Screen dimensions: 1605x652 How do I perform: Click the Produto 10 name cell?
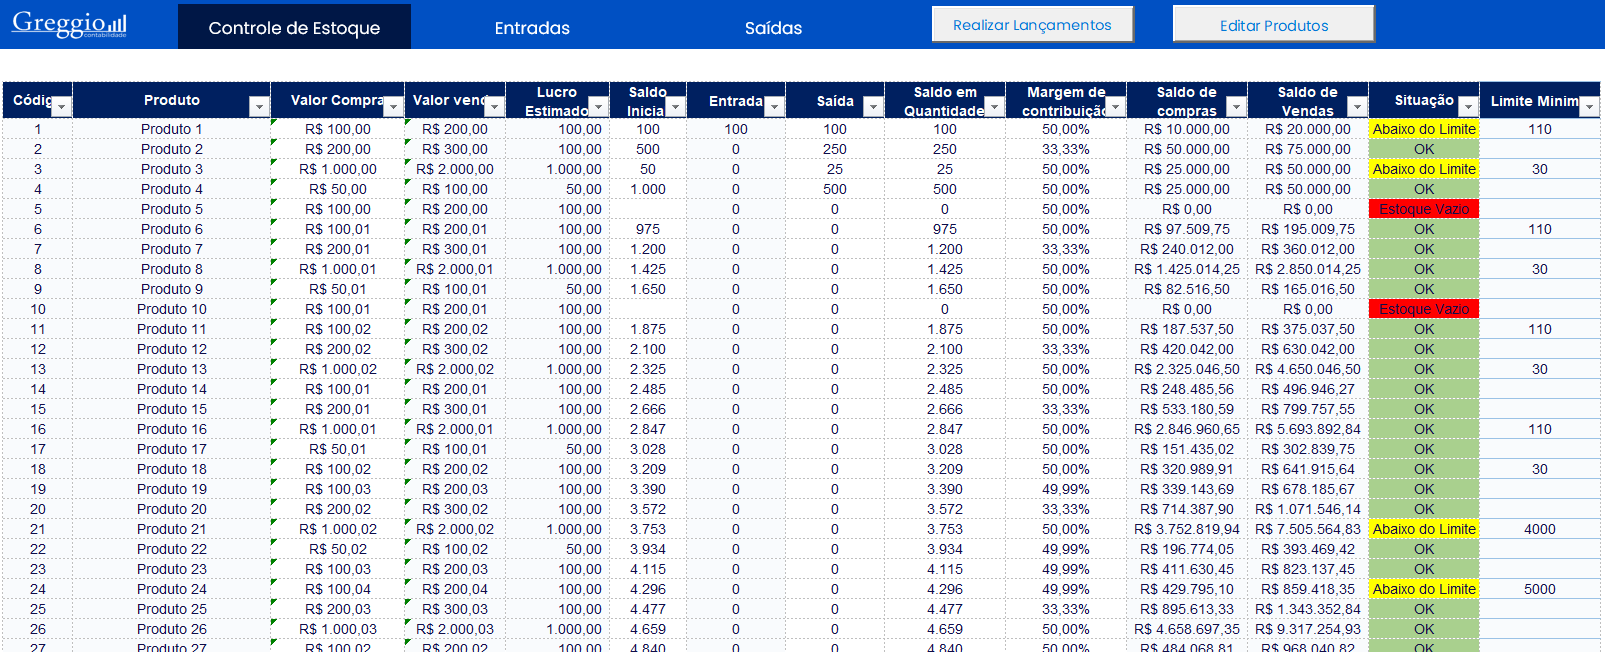172,309
